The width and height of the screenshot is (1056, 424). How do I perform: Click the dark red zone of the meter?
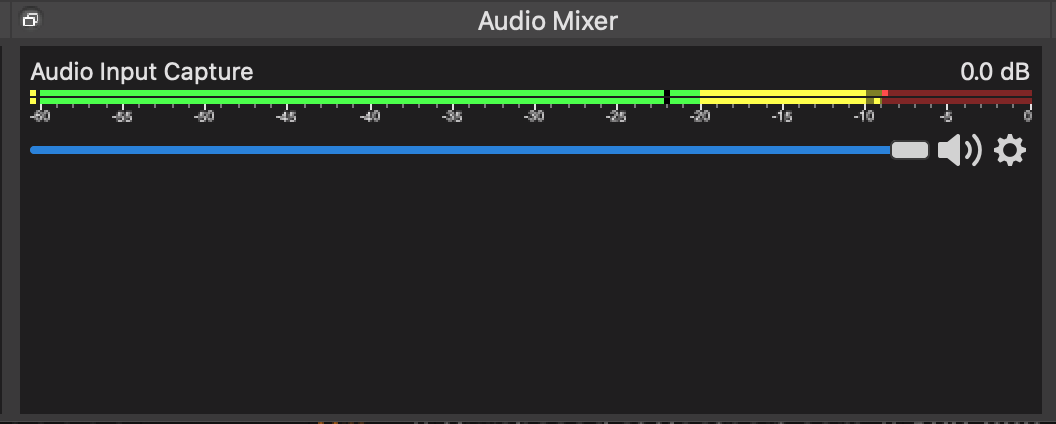(x=960, y=96)
